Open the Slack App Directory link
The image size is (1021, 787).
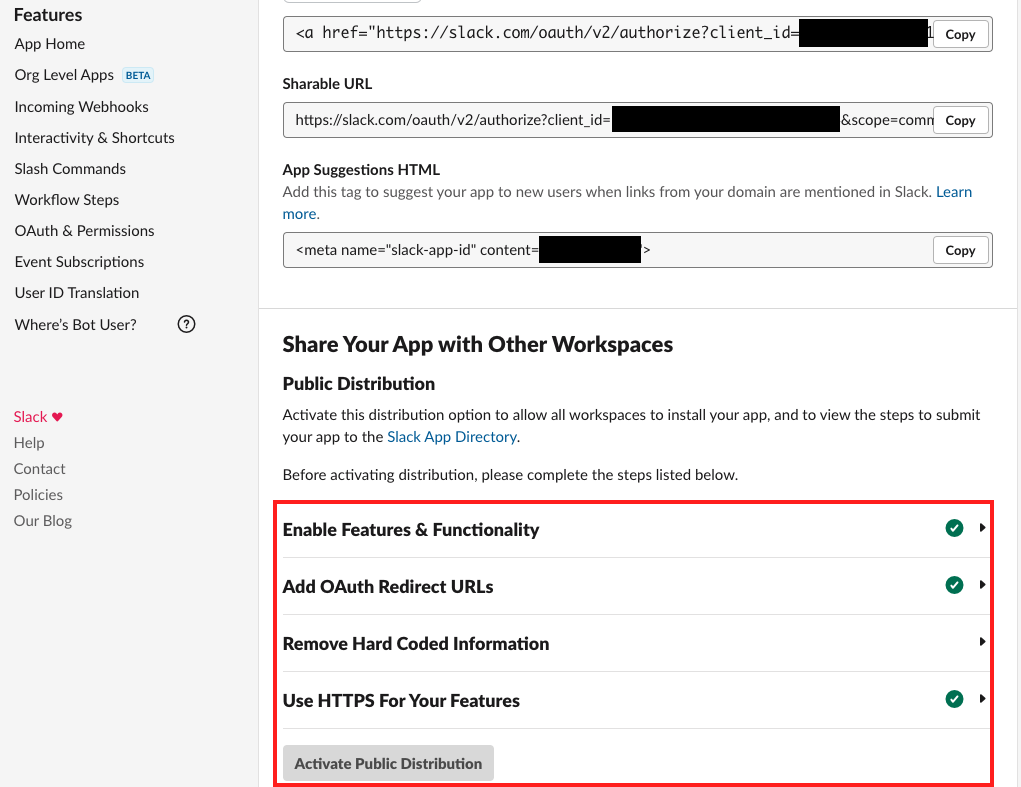(x=452, y=437)
